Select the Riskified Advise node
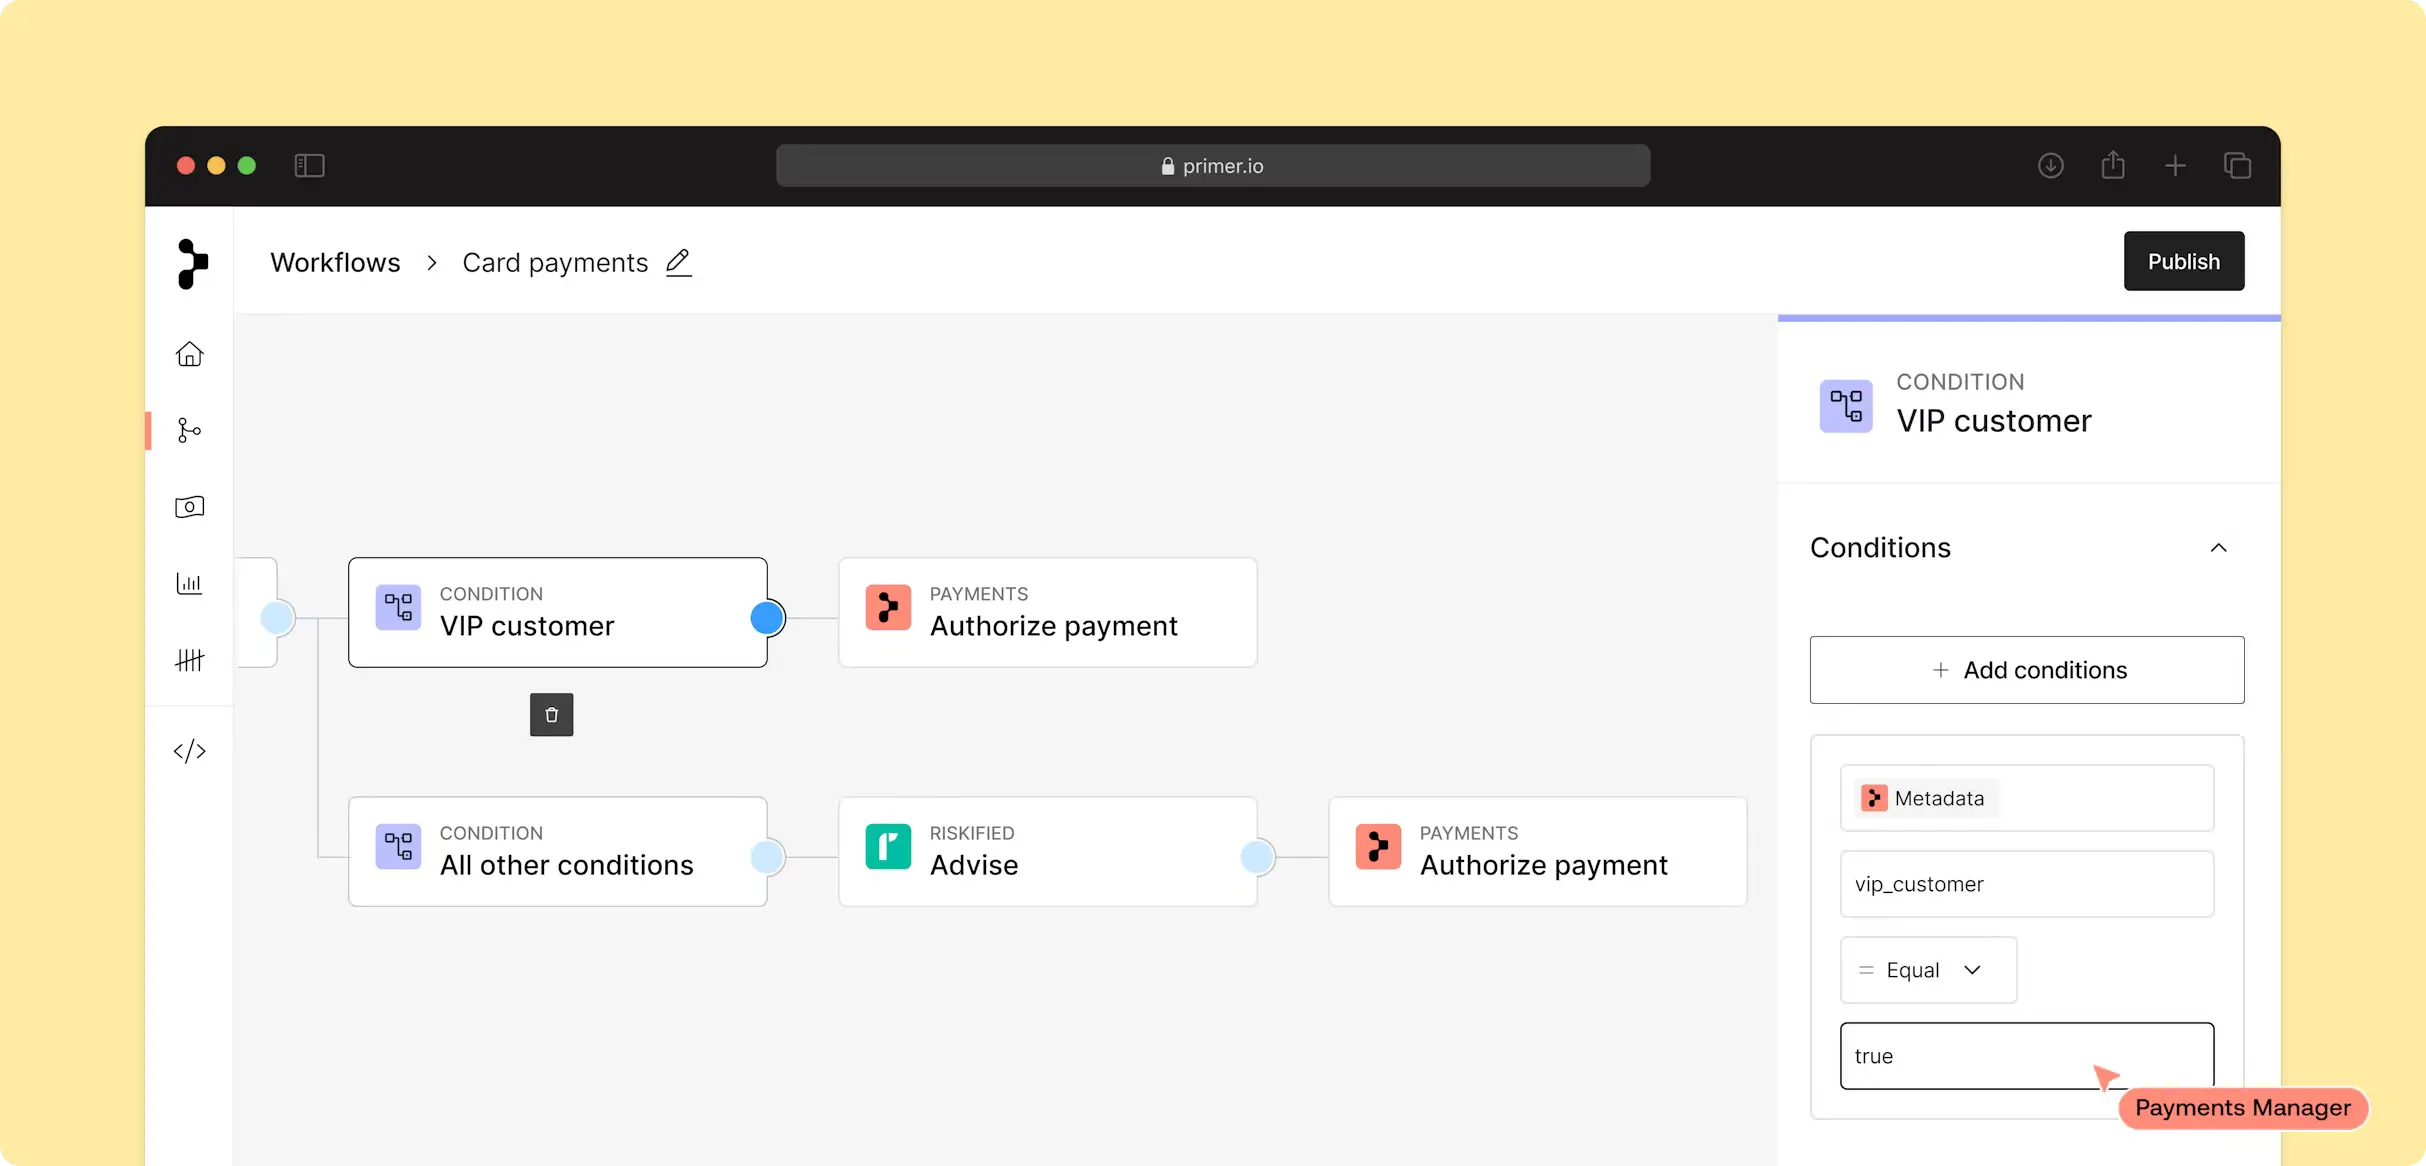This screenshot has height=1166, width=2426. 1046,852
